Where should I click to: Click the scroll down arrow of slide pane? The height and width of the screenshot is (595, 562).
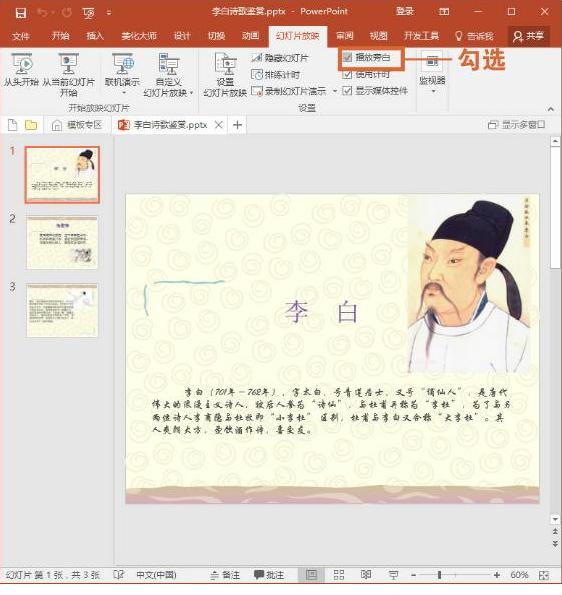tap(555, 519)
